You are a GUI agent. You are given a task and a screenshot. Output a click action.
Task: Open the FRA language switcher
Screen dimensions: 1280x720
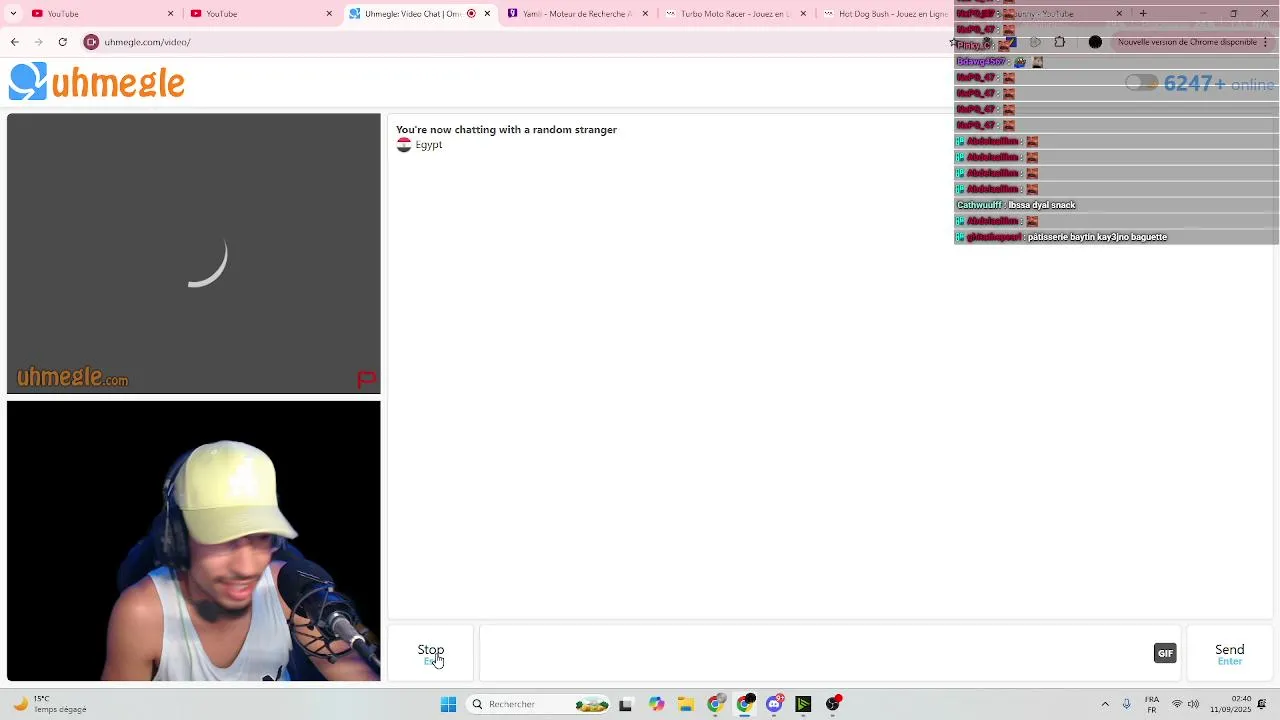tap(1152, 704)
